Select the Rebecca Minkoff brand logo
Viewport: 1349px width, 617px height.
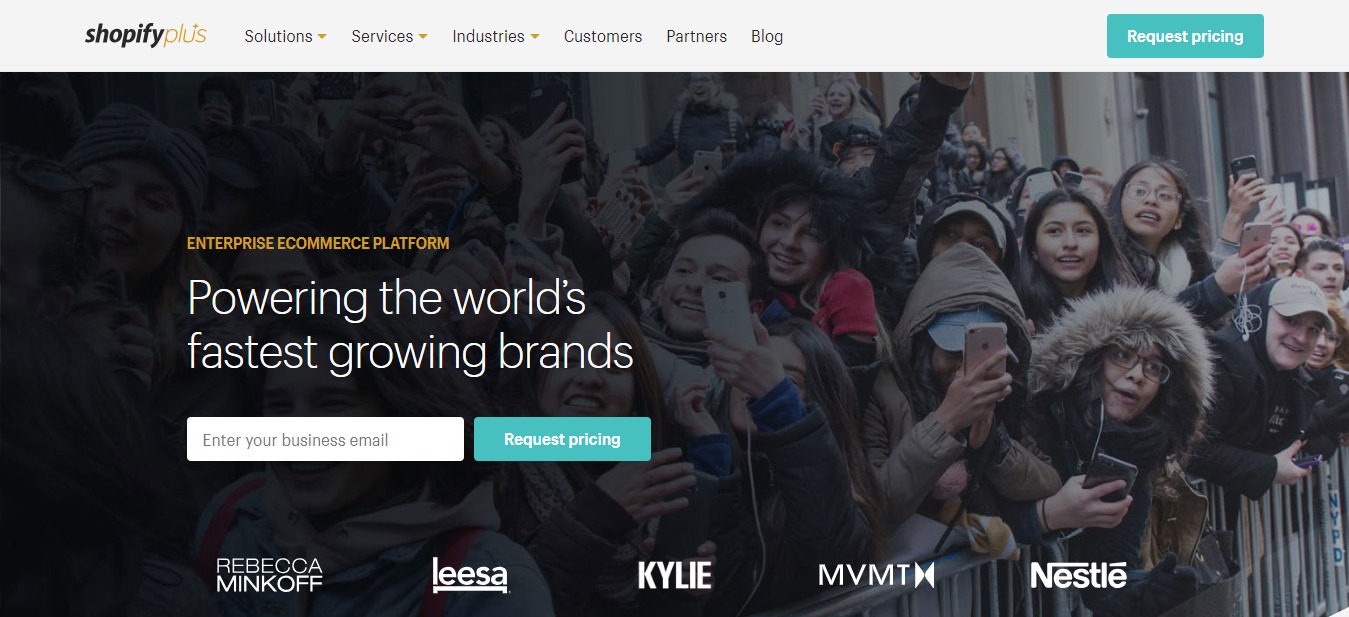coord(269,575)
